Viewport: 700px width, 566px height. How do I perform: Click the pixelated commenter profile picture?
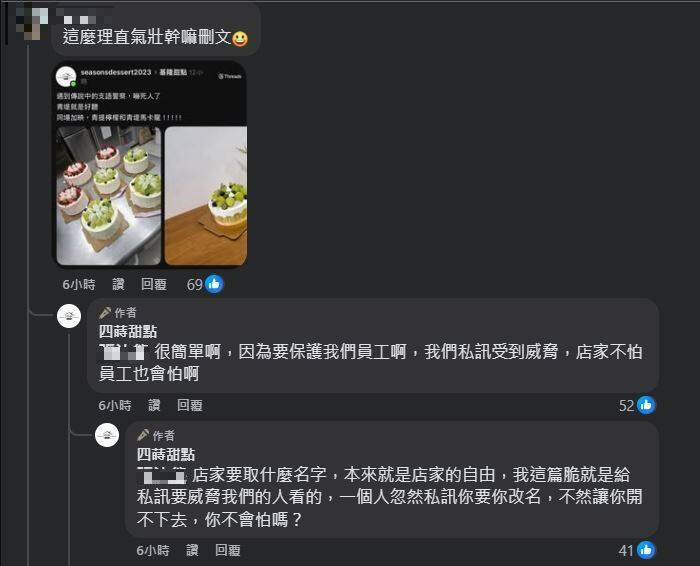[x=26, y=21]
